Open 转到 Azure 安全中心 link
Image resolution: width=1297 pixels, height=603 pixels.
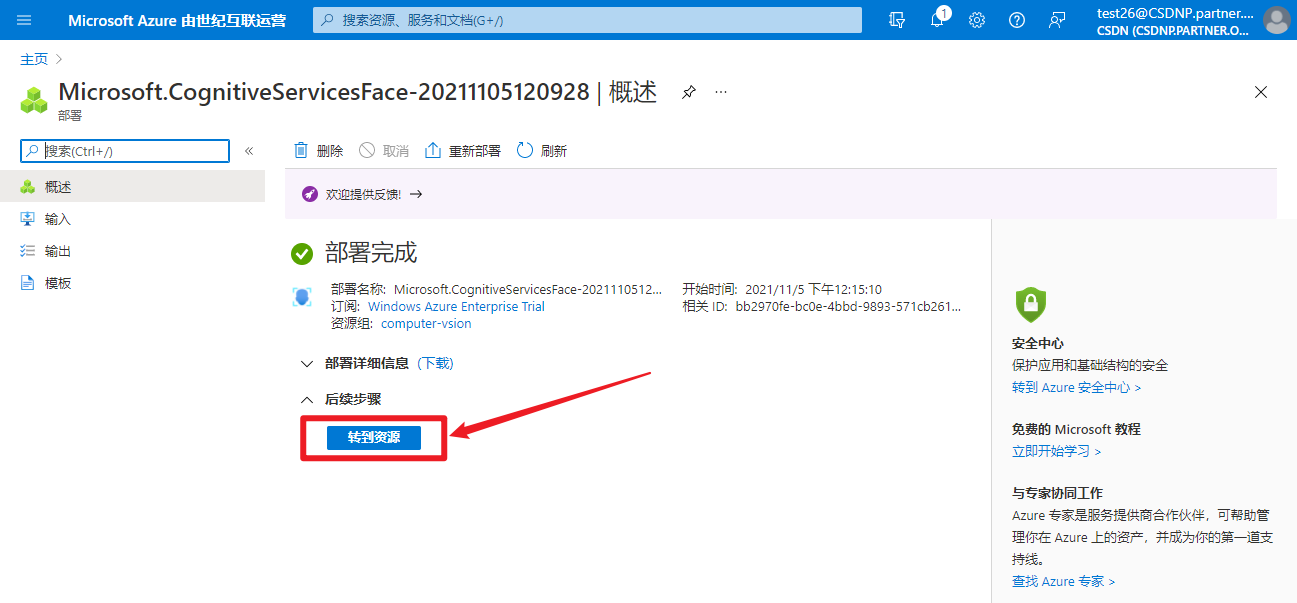[1076, 387]
